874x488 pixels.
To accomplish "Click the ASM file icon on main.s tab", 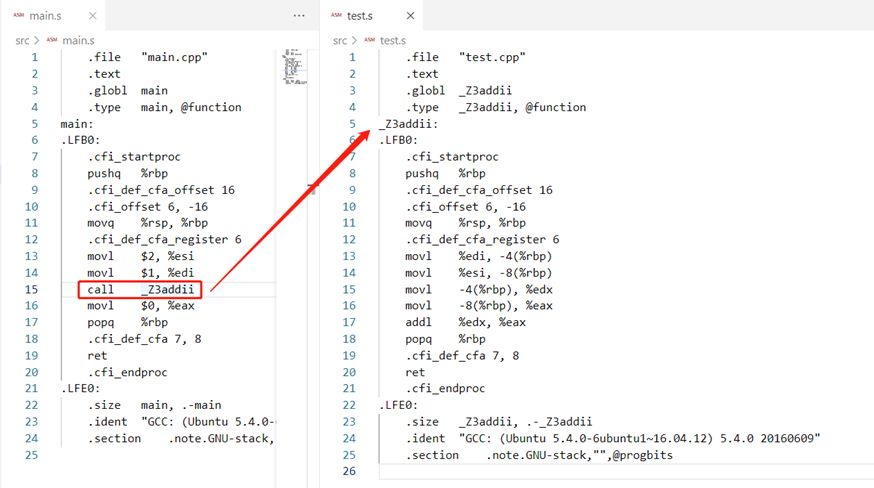I will tap(18, 15).
